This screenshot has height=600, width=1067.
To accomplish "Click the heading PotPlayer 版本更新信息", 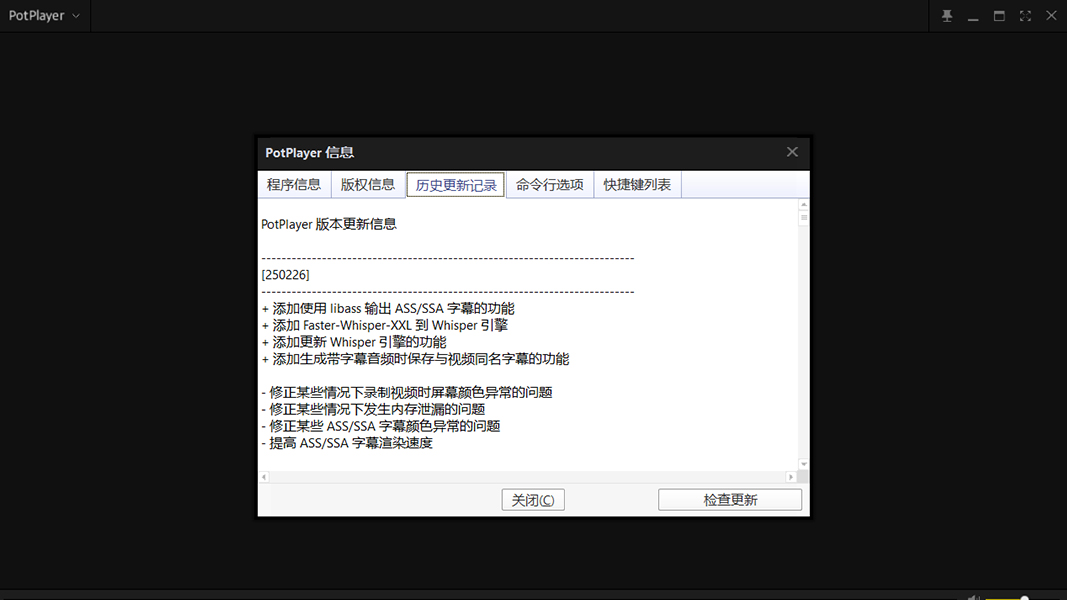I will 329,224.
